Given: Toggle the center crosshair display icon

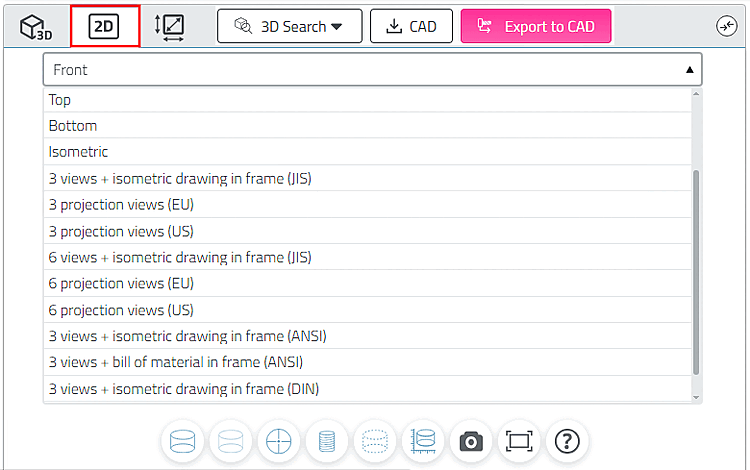Looking at the screenshot, I should tap(278, 441).
